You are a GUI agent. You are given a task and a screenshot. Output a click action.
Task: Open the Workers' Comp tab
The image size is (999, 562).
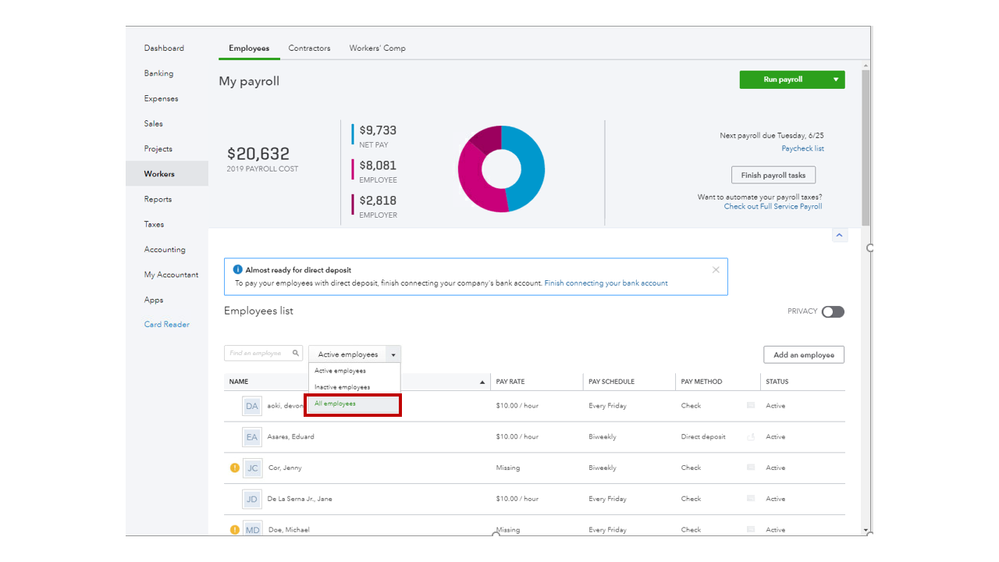pos(377,48)
